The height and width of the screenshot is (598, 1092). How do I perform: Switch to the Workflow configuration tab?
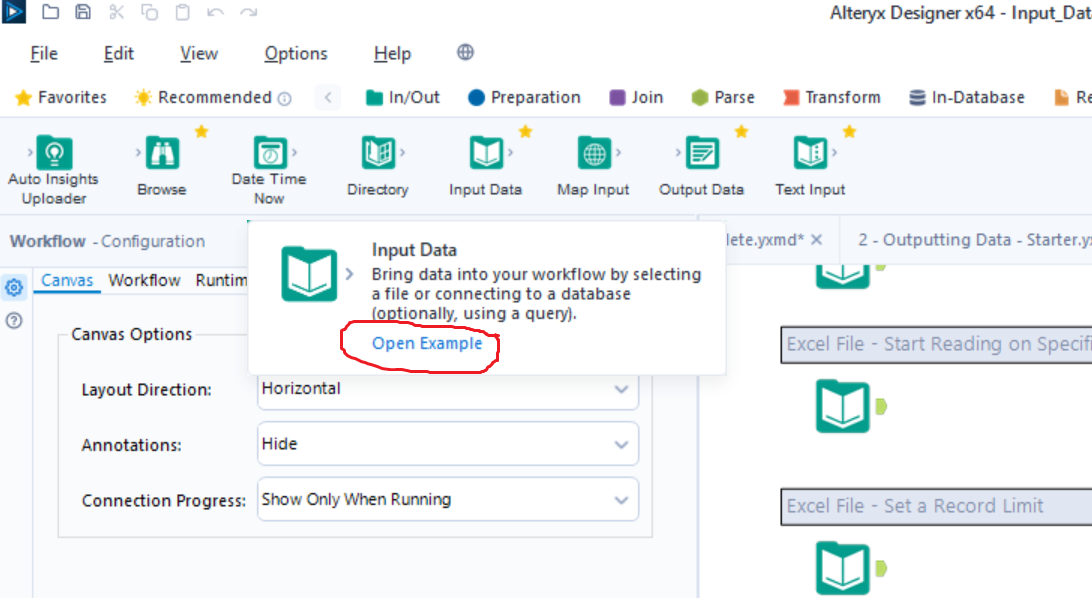[x=144, y=280]
